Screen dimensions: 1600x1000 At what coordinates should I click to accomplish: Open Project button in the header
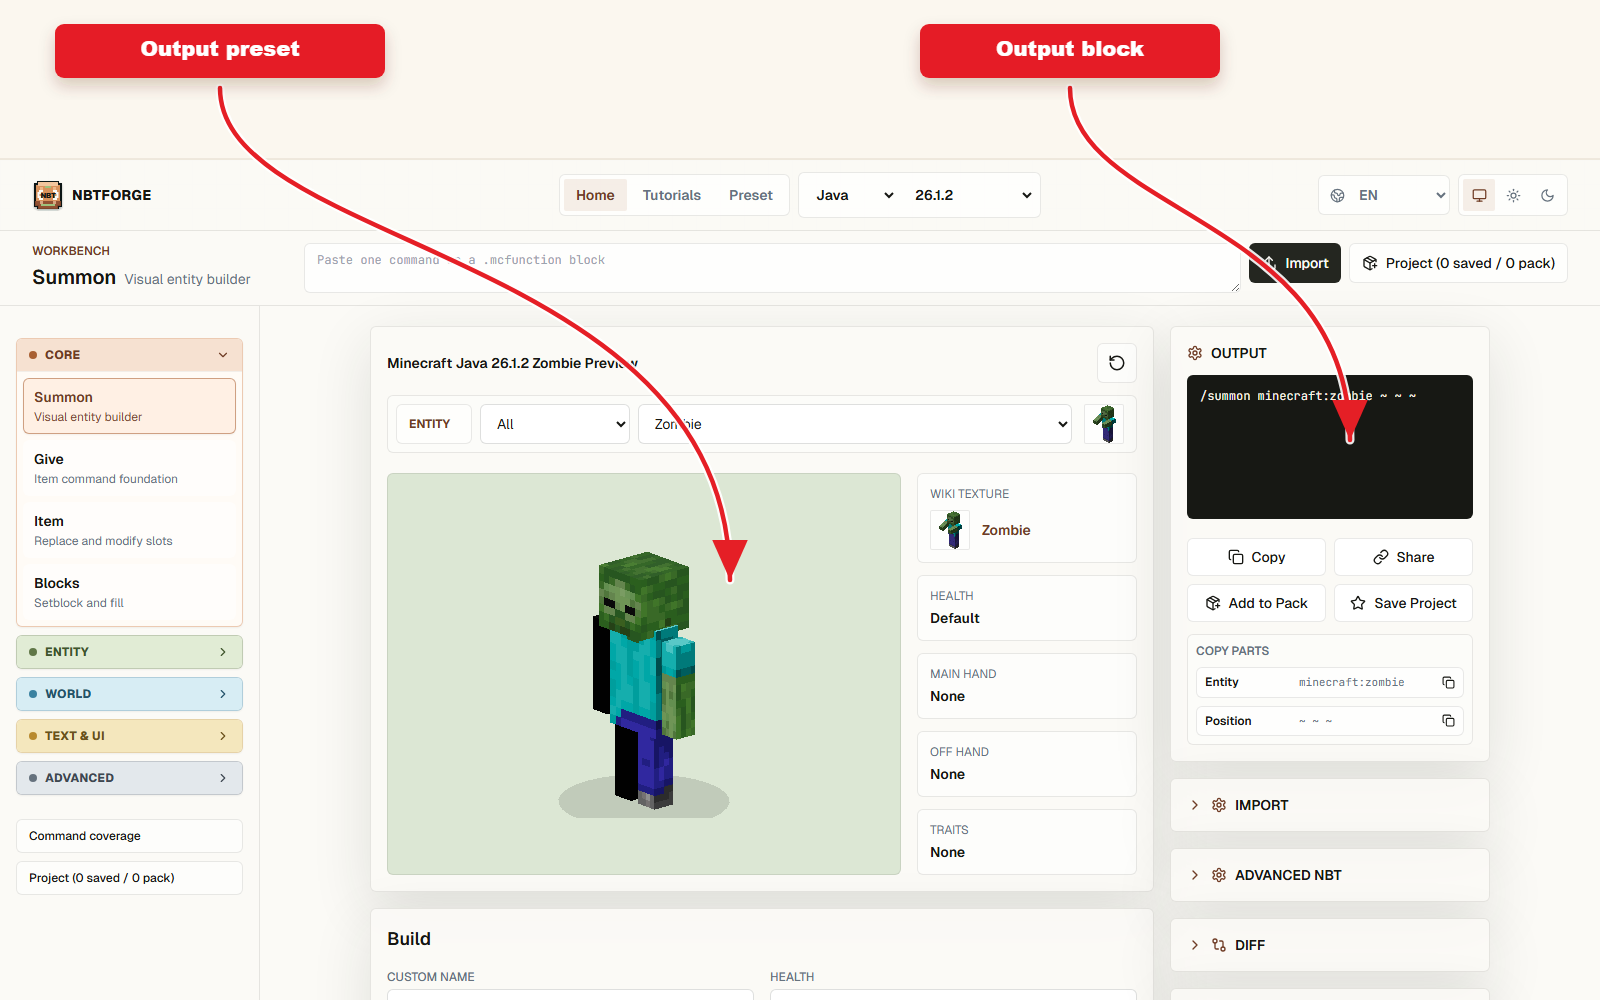coord(1458,263)
